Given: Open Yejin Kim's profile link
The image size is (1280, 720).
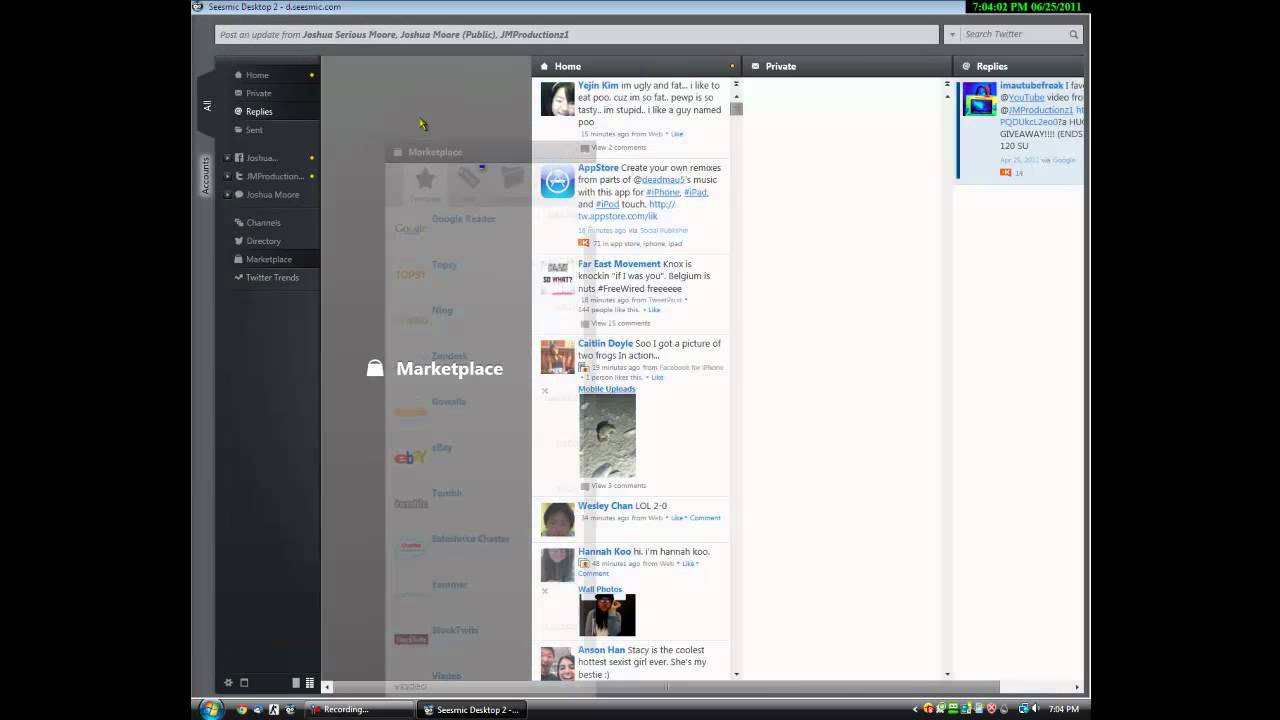Looking at the screenshot, I should click(598, 86).
